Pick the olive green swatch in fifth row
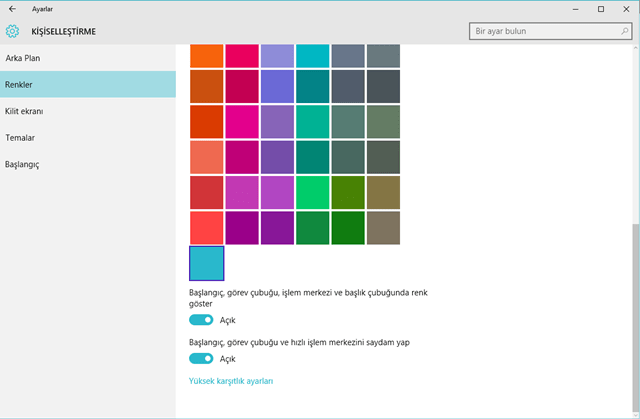Screen dimensions: 640x419 tap(348, 193)
